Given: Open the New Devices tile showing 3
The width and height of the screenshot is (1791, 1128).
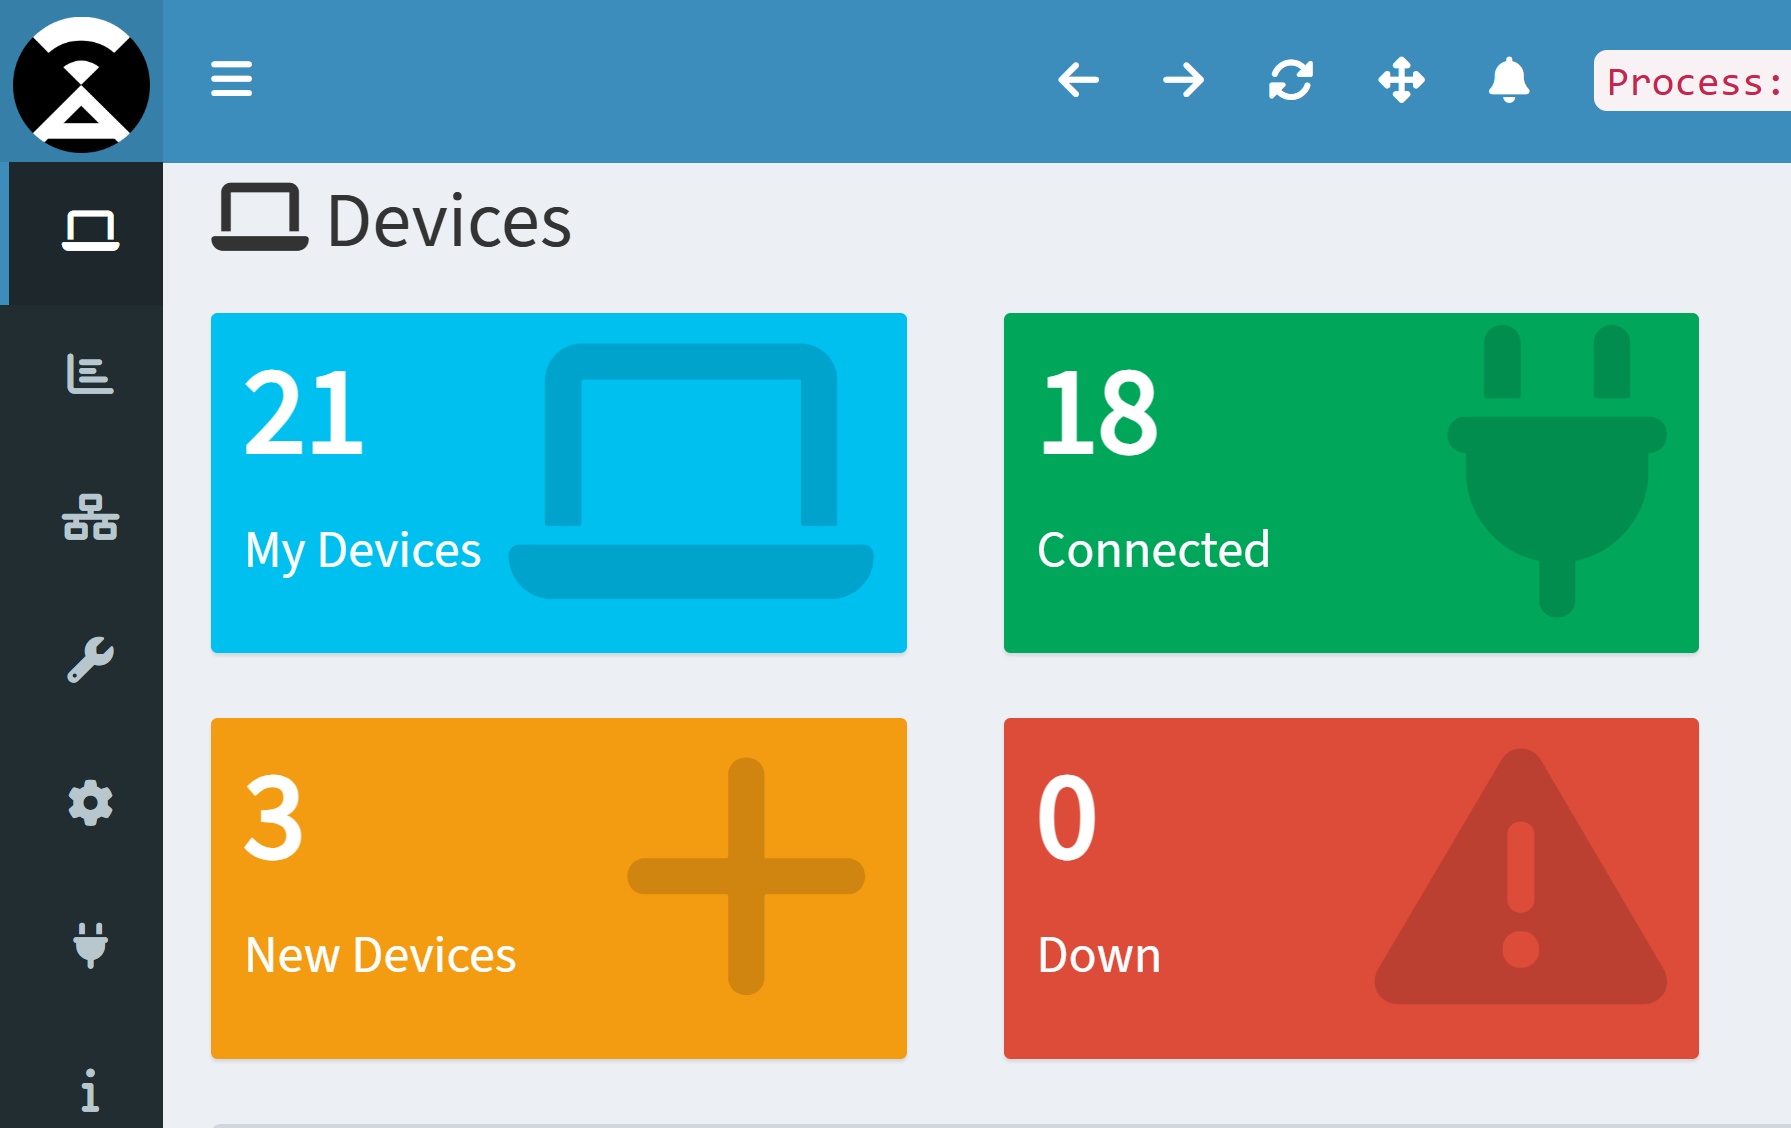Looking at the screenshot, I should (x=558, y=888).
